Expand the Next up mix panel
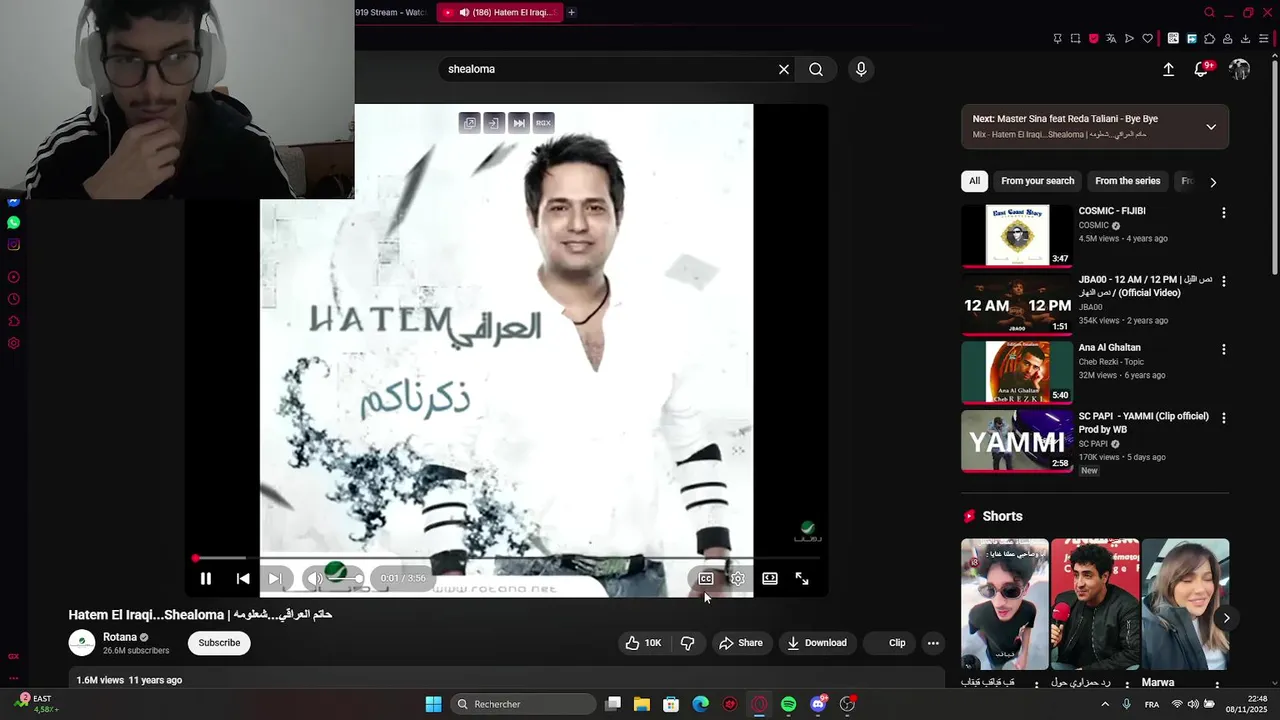Screen dimensions: 1280x720 1211,127
